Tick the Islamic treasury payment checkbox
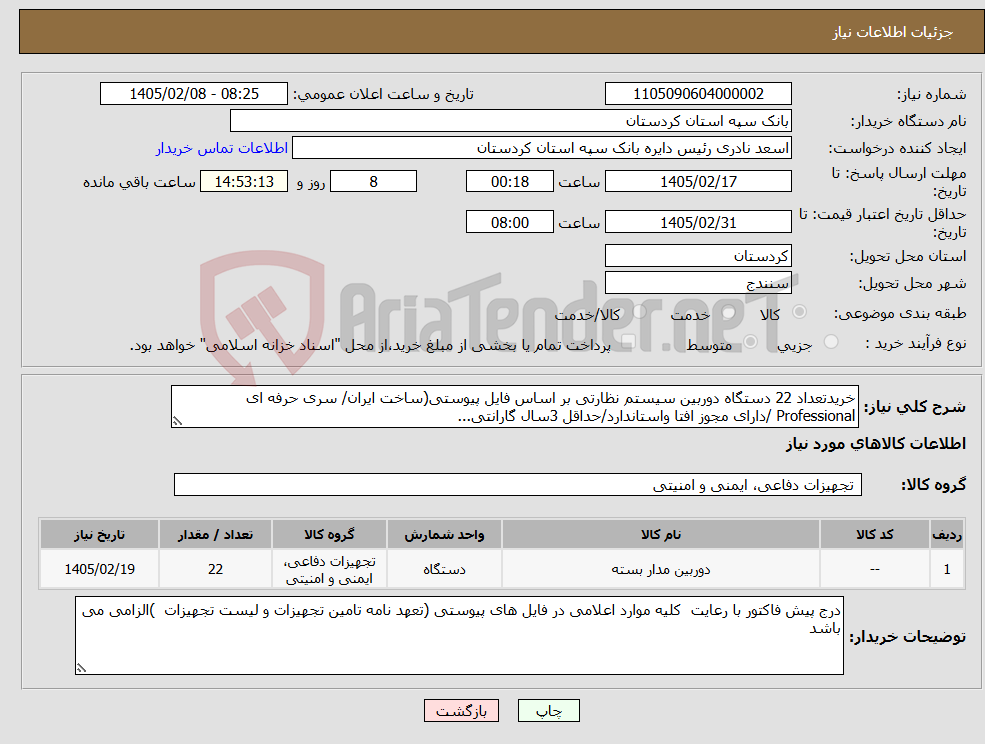Image resolution: width=985 pixels, height=744 pixels. click(628, 342)
